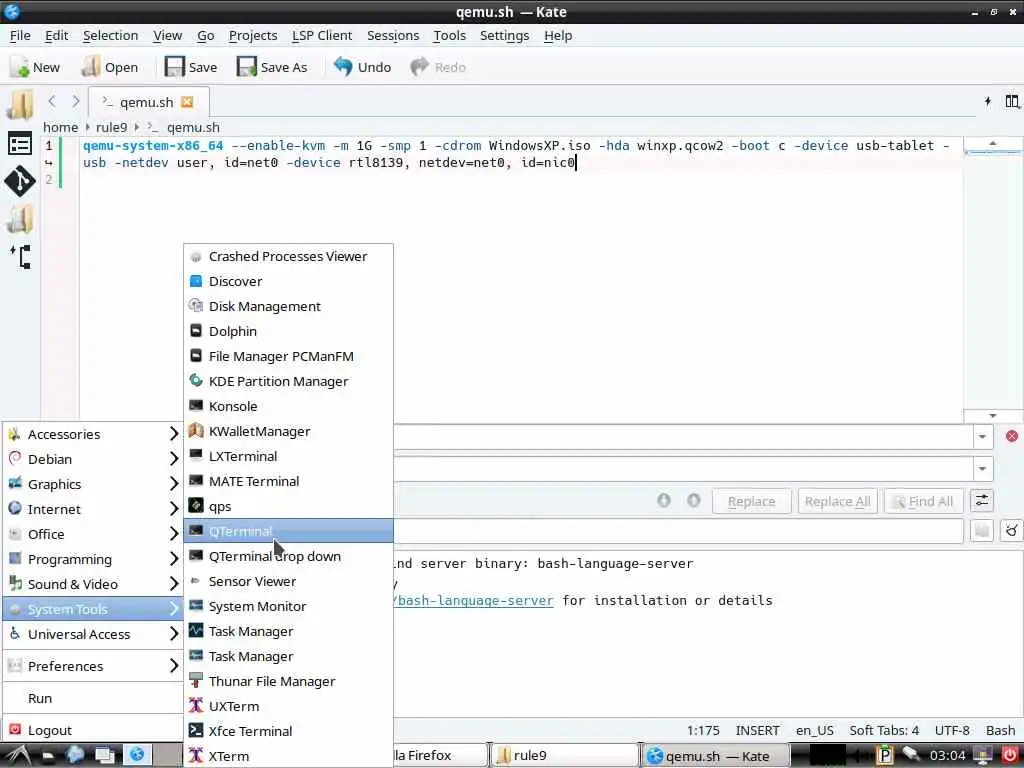This screenshot has height=768, width=1024.
Task: Click the editor scrollbar down arrow
Action: tap(993, 415)
